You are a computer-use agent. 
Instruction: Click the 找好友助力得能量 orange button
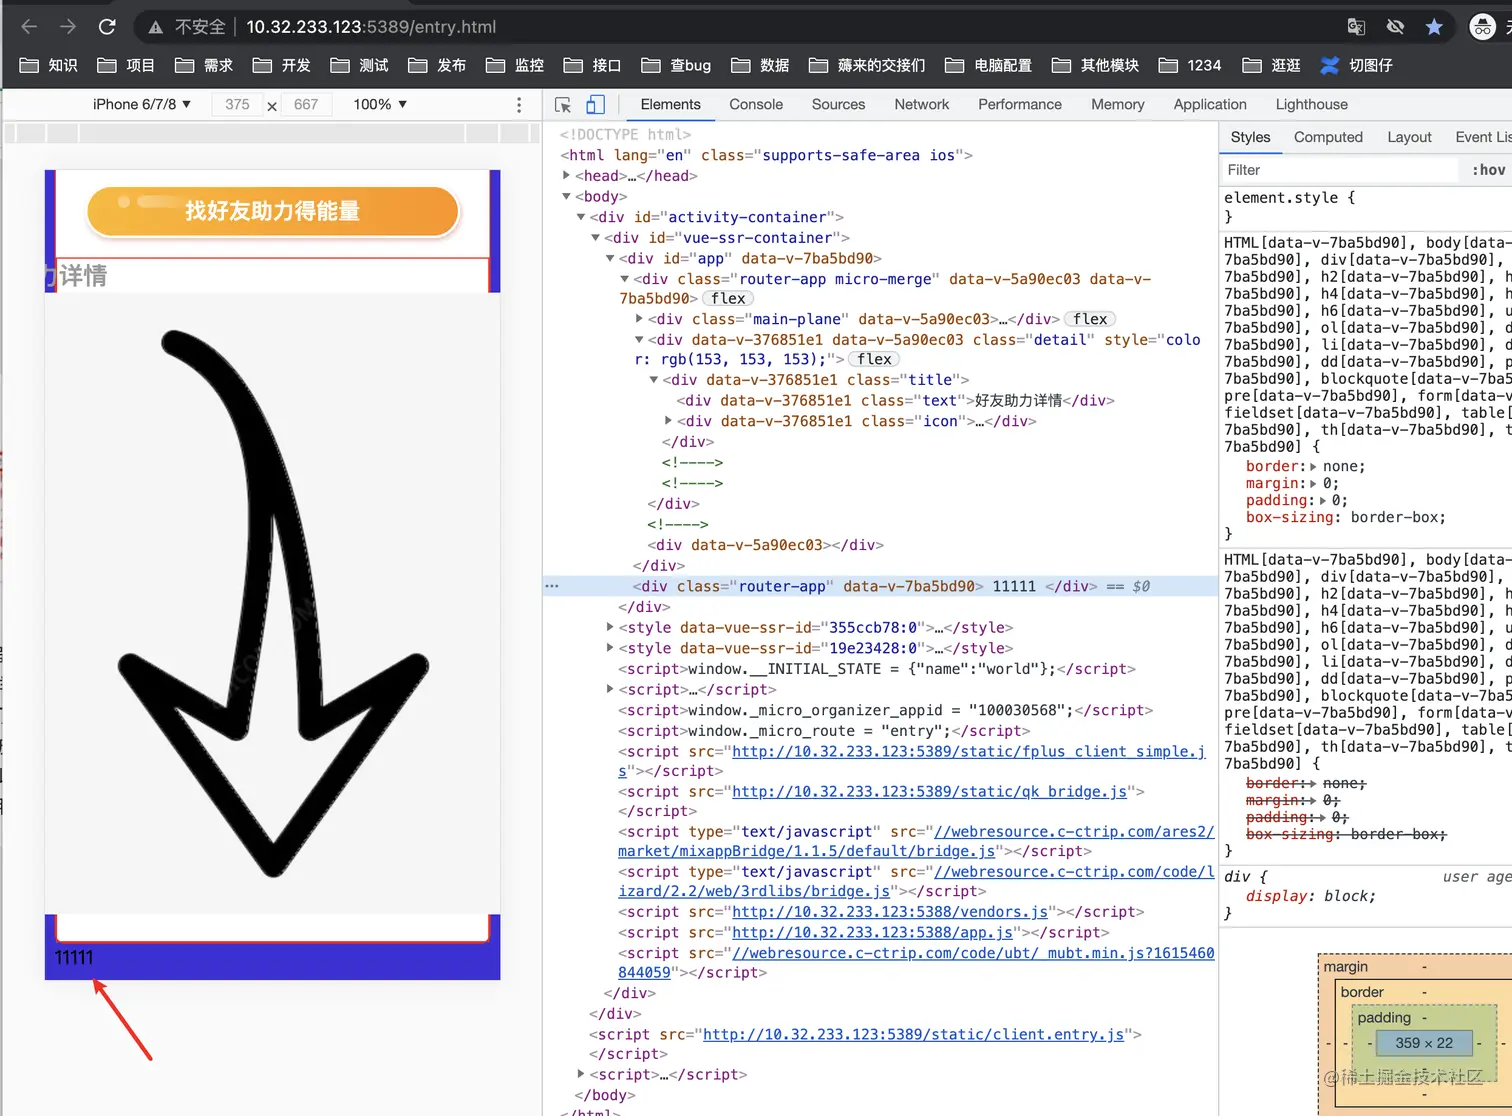point(272,211)
